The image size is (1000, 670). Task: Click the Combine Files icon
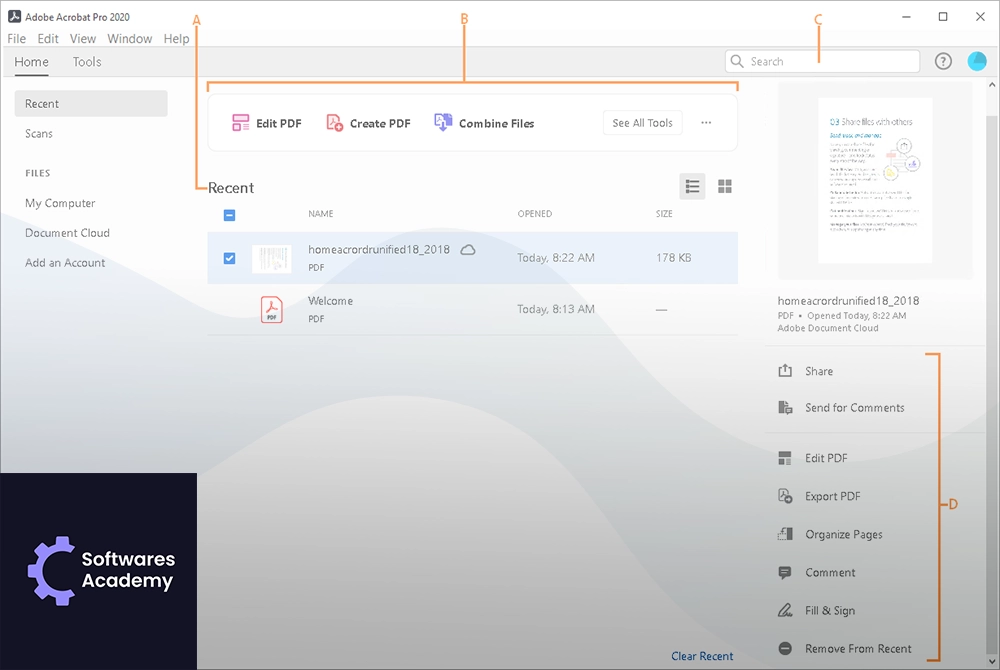(x=443, y=122)
